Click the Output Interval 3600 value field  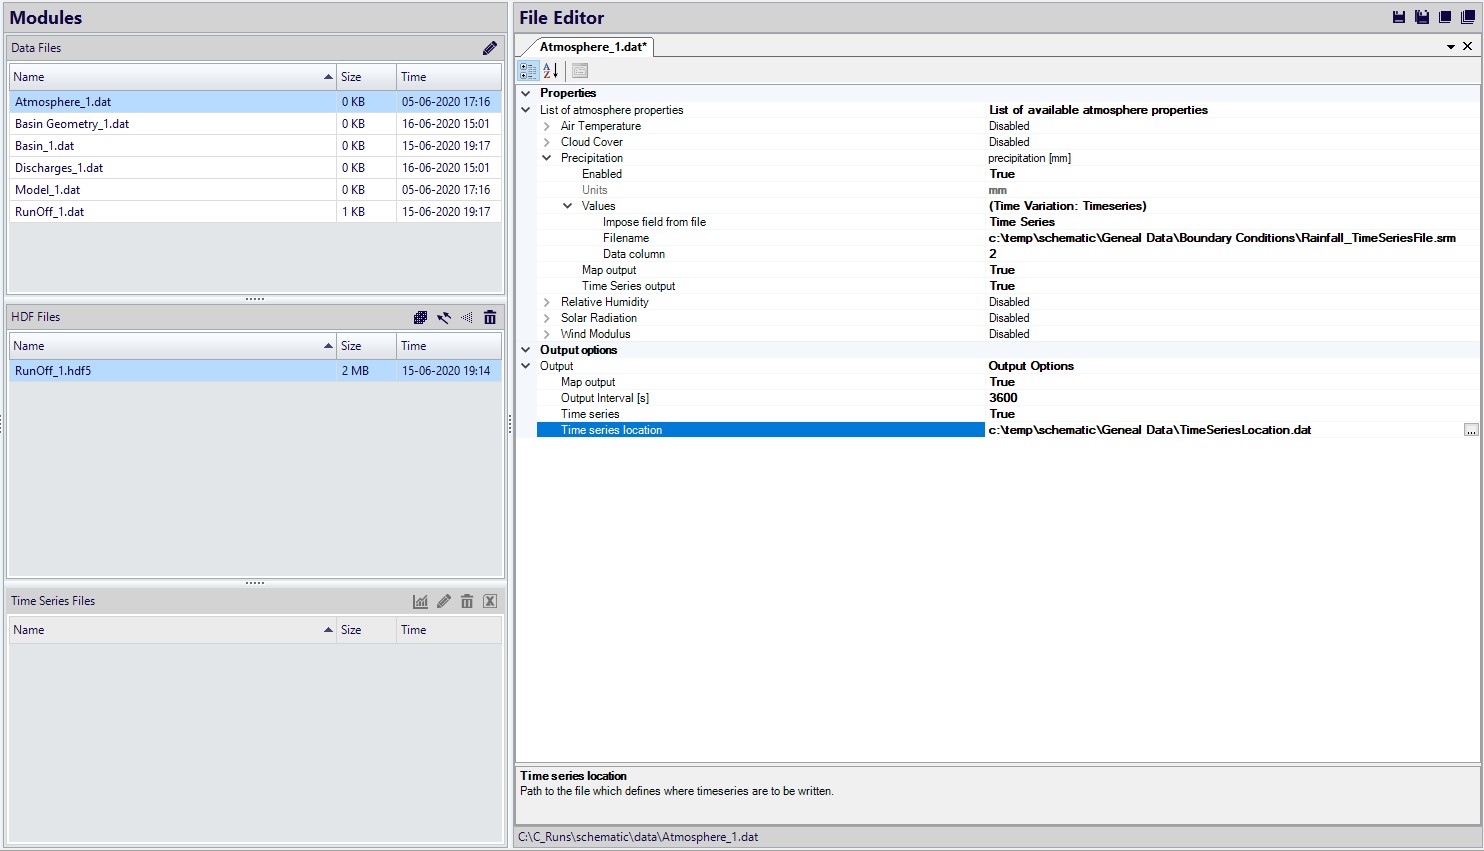tap(1232, 398)
